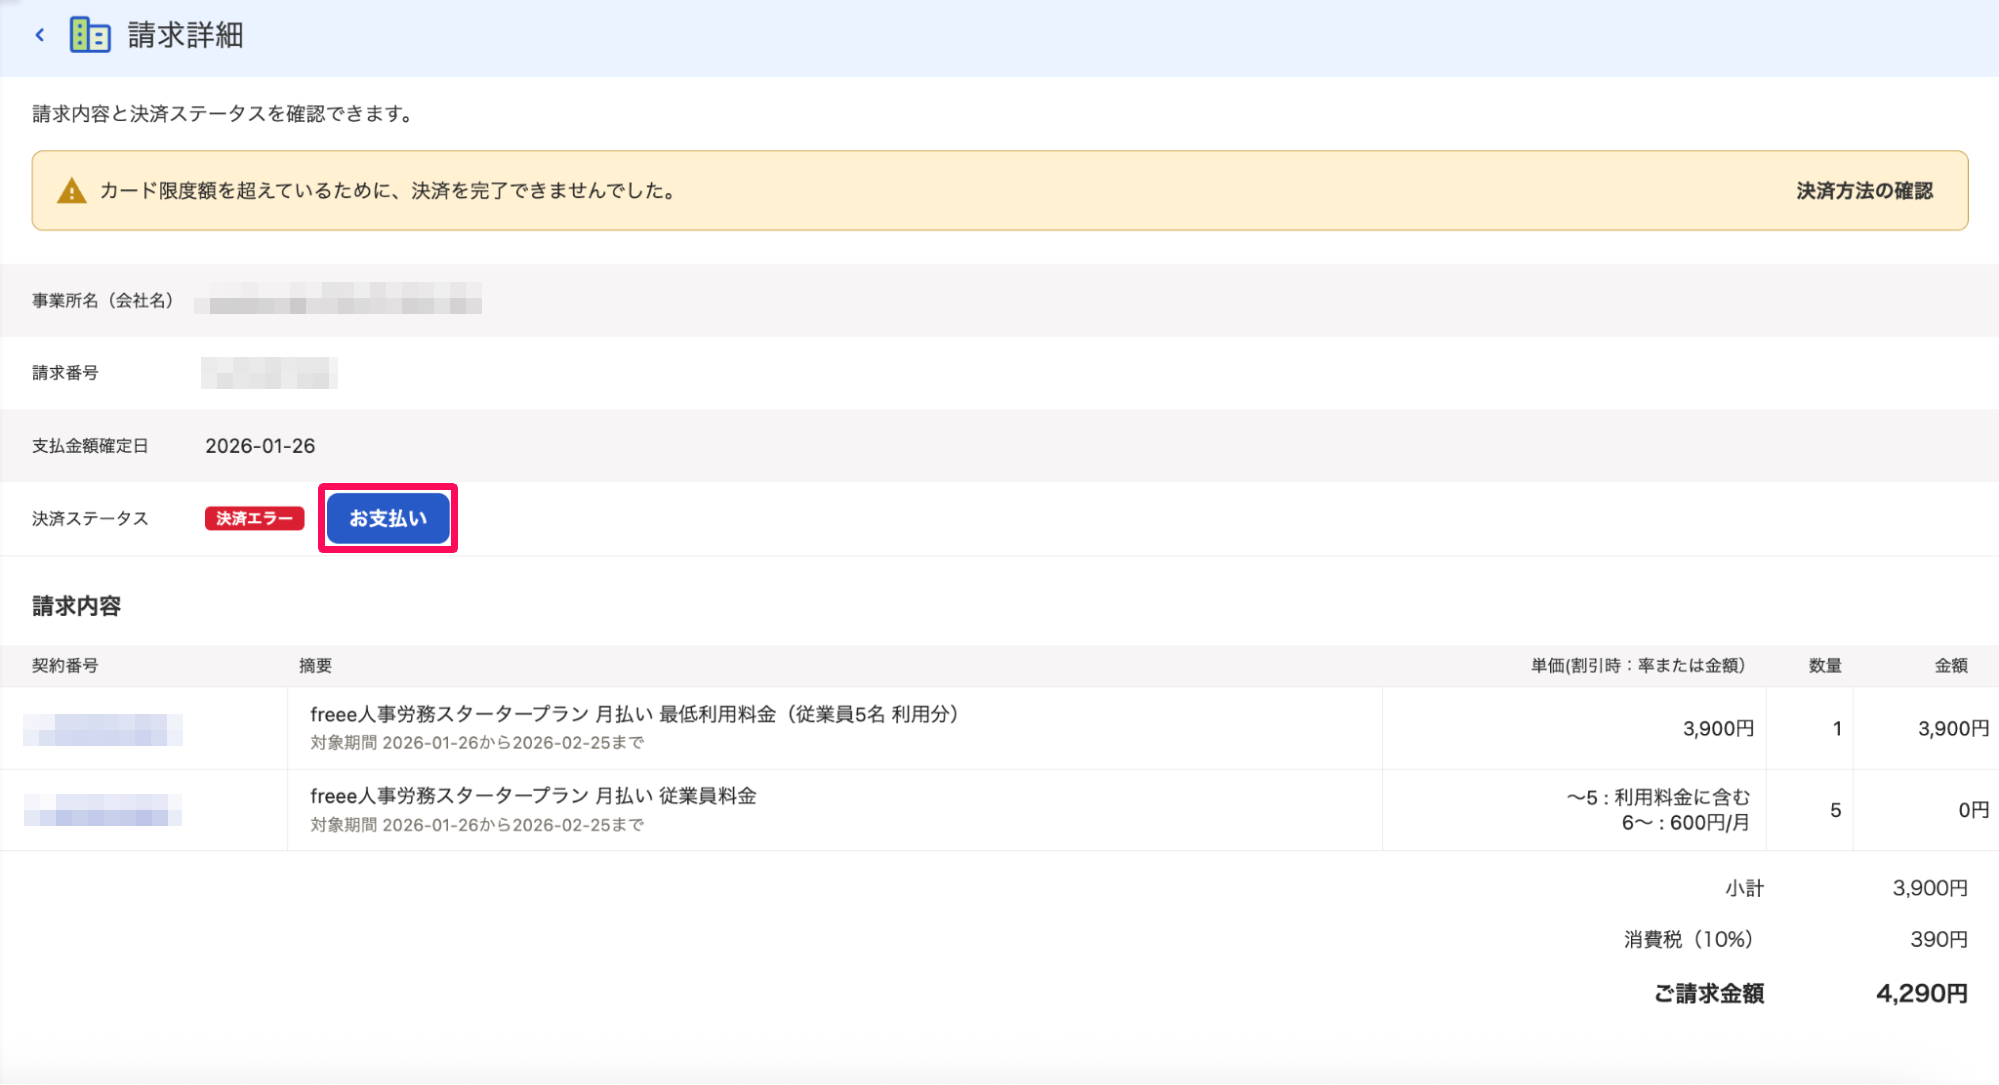Click the 0円 amount cell
Viewport: 1999px width, 1085px height.
[x=1973, y=810]
